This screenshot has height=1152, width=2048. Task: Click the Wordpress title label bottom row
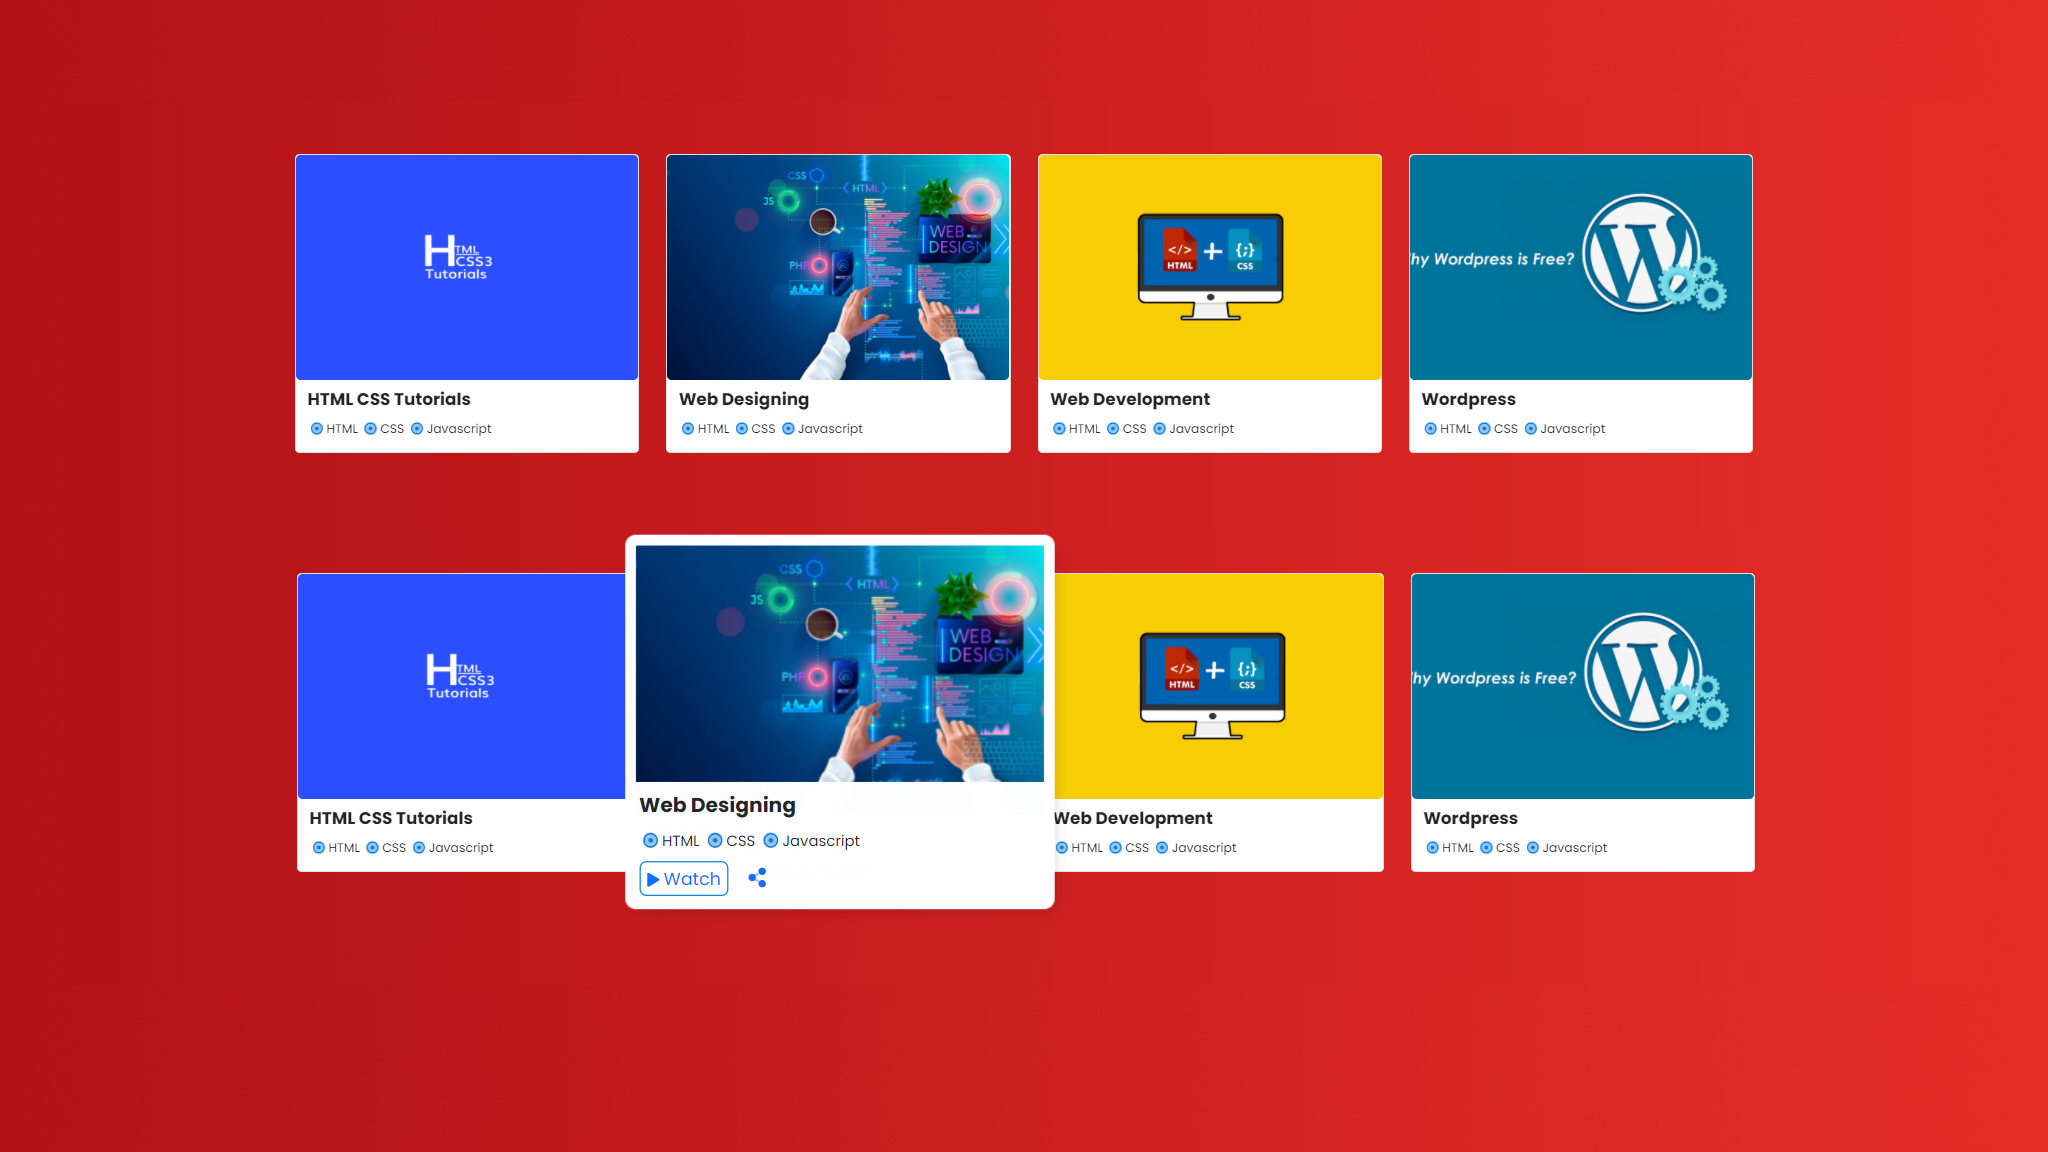1470,817
